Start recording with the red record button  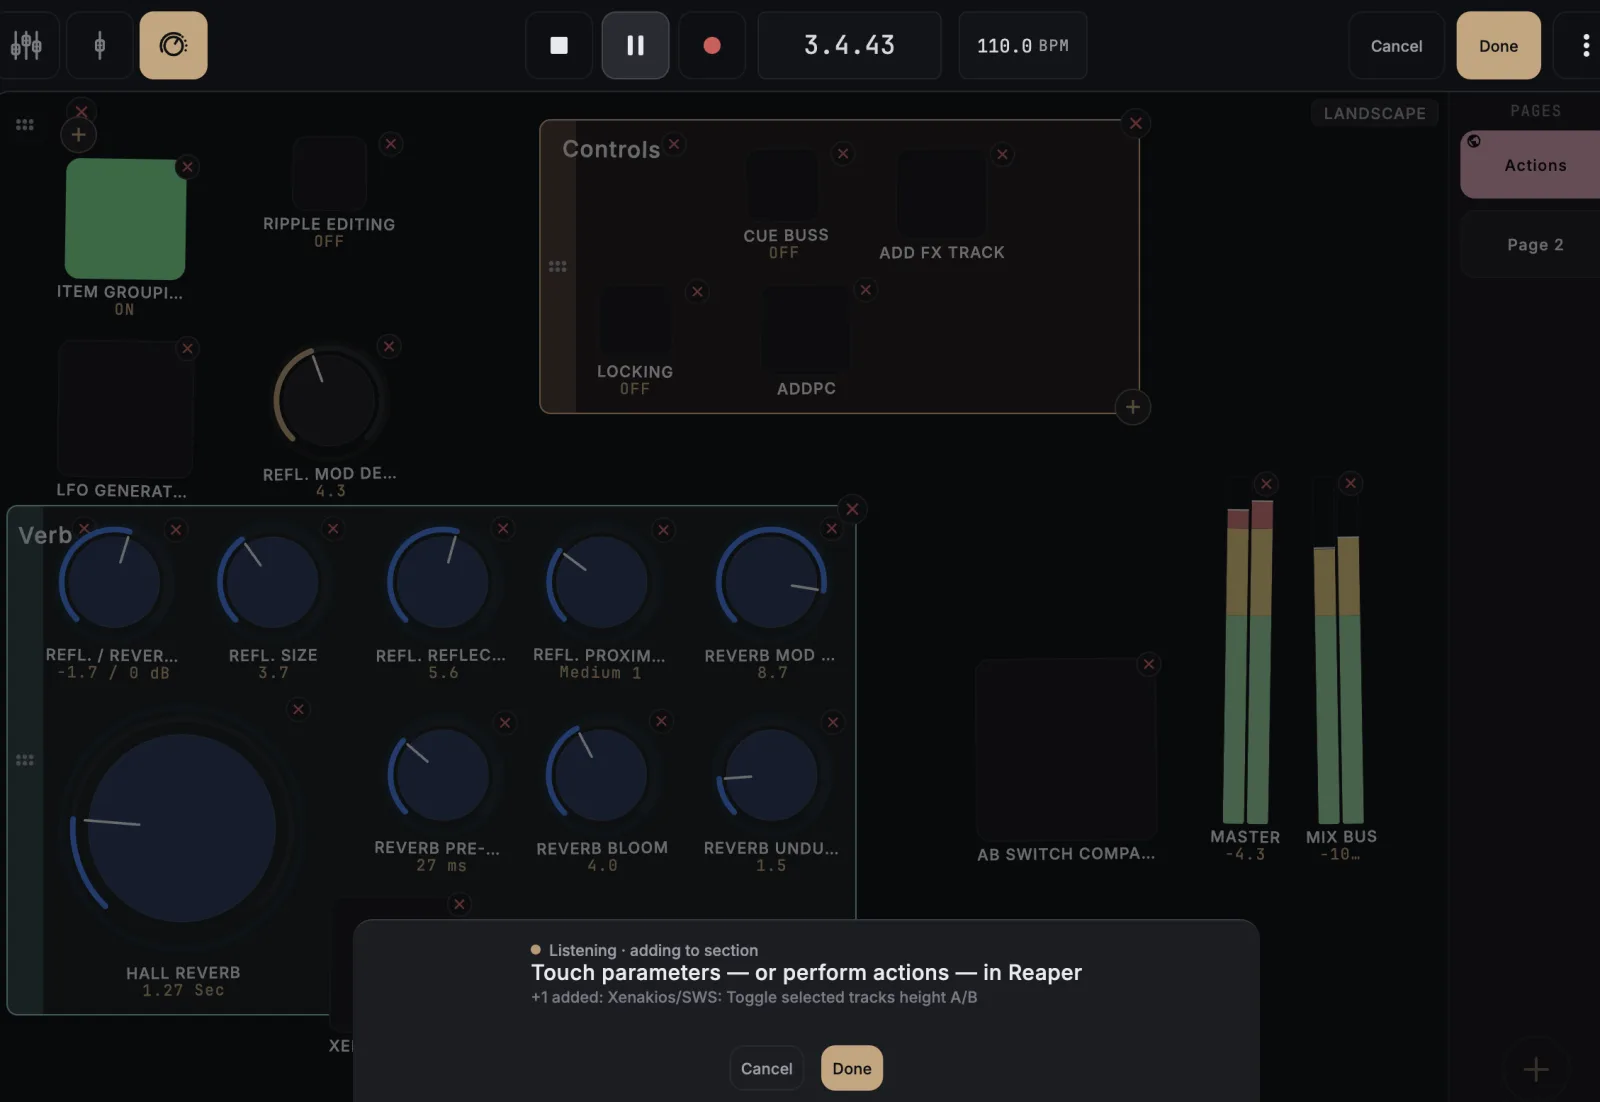point(712,45)
